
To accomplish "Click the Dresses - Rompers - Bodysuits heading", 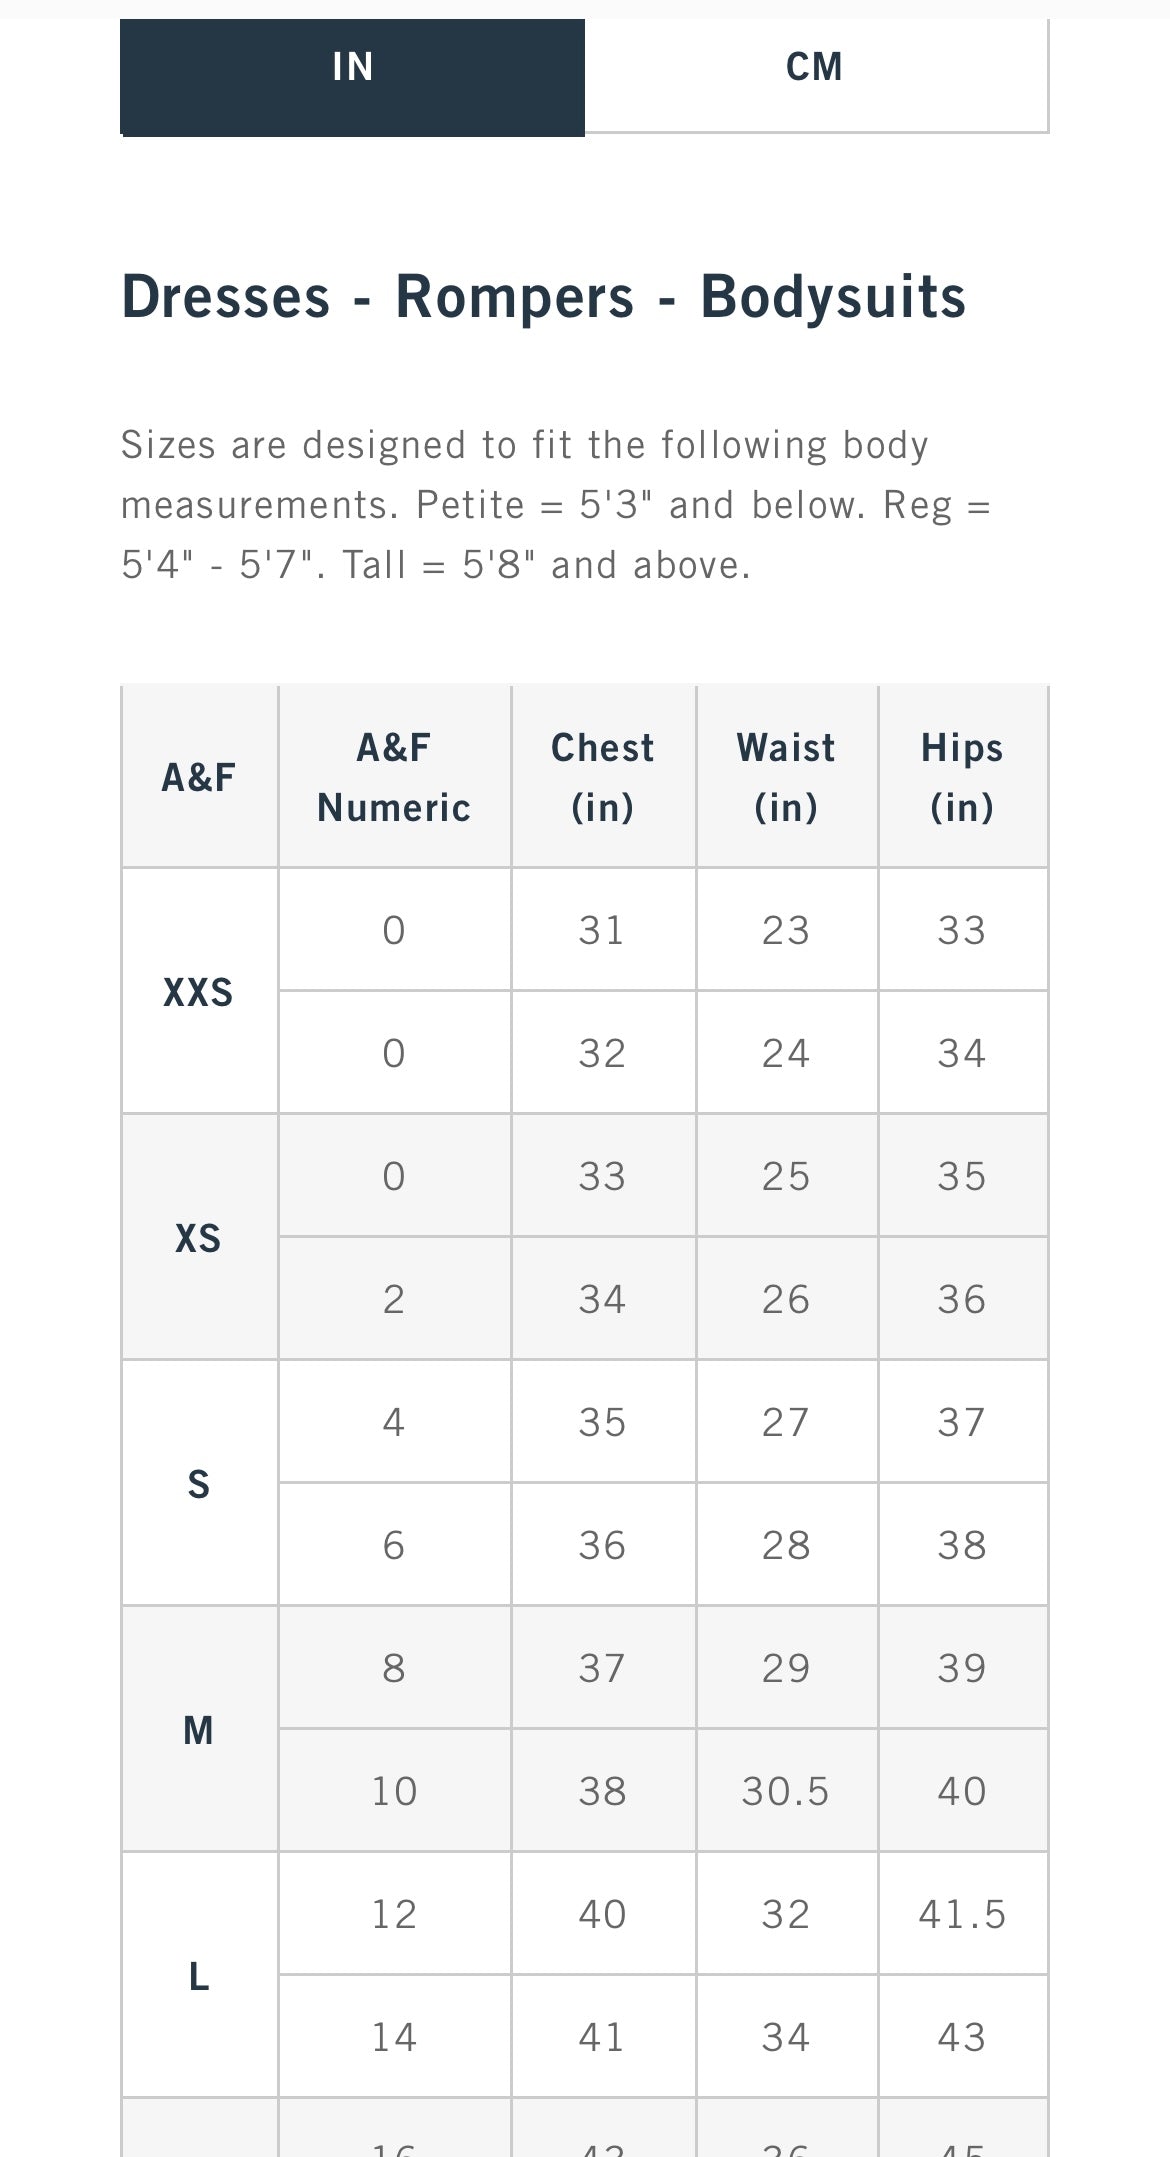I will coord(544,297).
